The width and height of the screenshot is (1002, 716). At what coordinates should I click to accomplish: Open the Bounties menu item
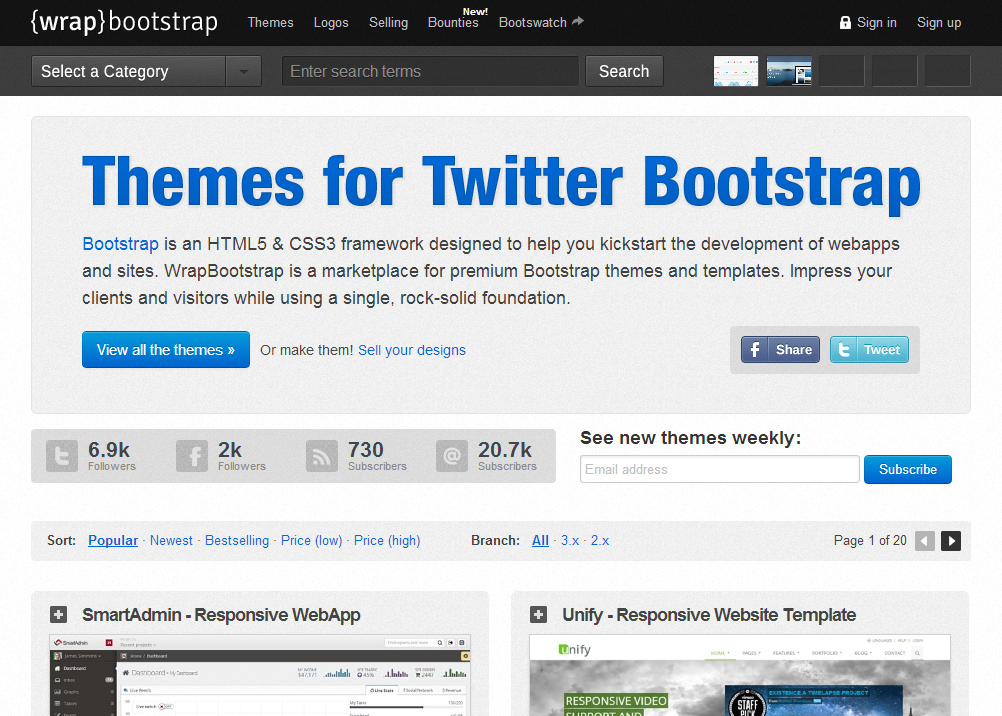click(453, 22)
